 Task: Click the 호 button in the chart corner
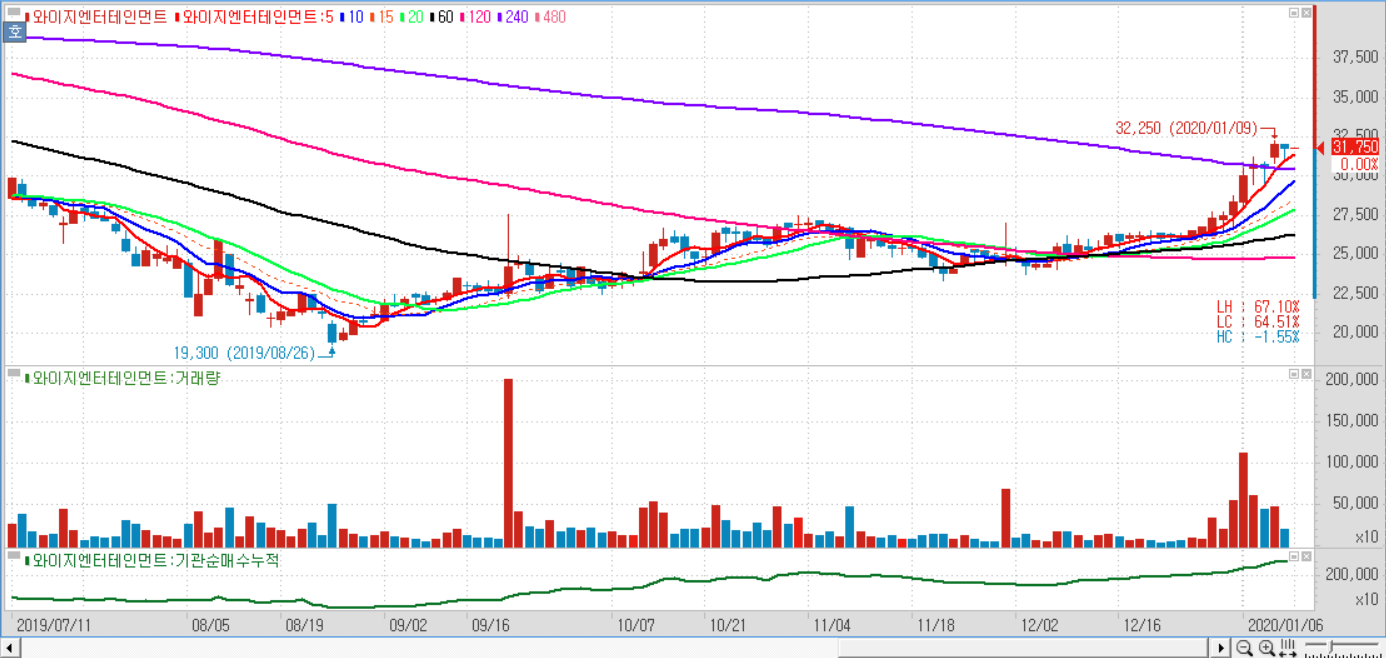pyautogui.click(x=14, y=32)
